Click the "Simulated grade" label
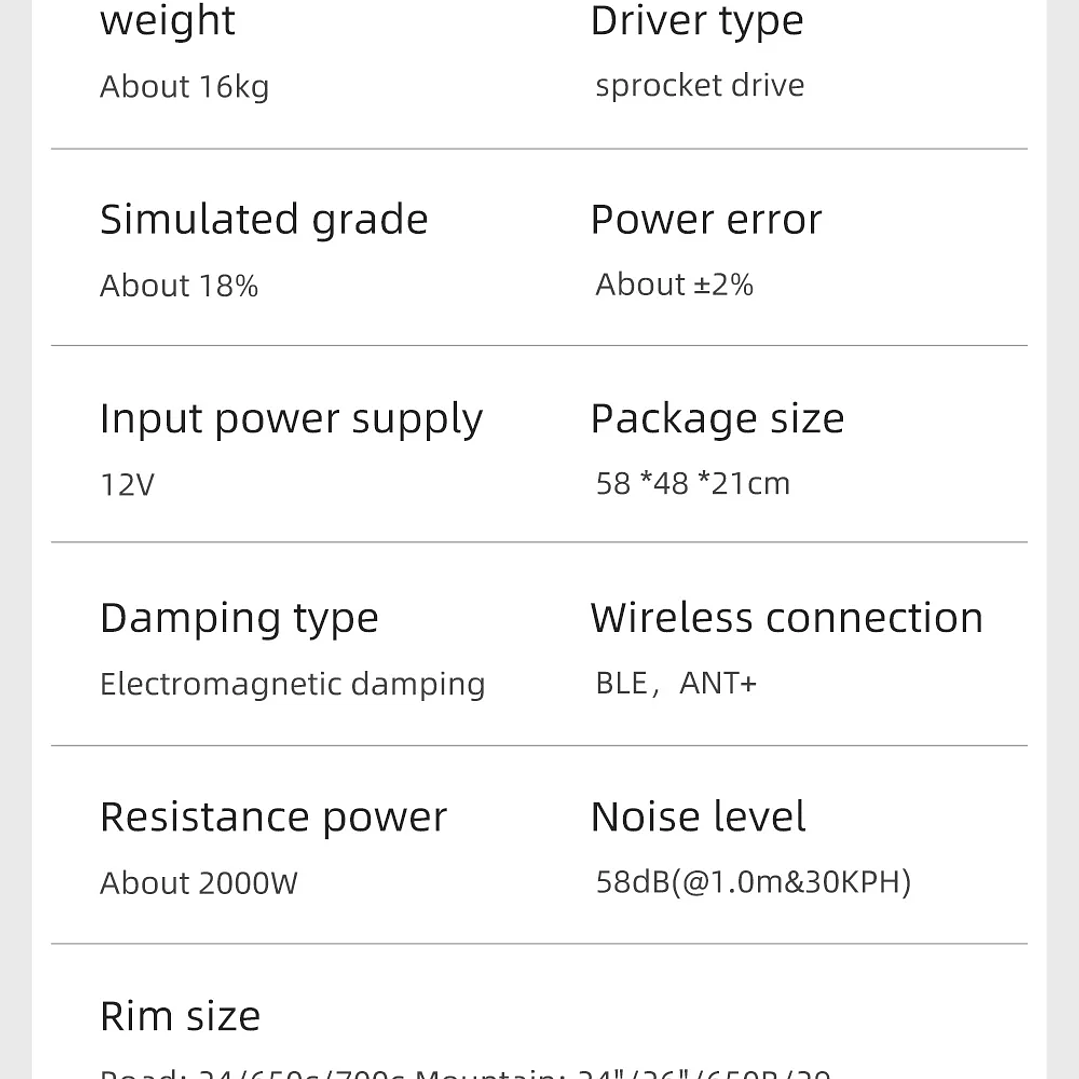1079x1079 pixels. 264,219
